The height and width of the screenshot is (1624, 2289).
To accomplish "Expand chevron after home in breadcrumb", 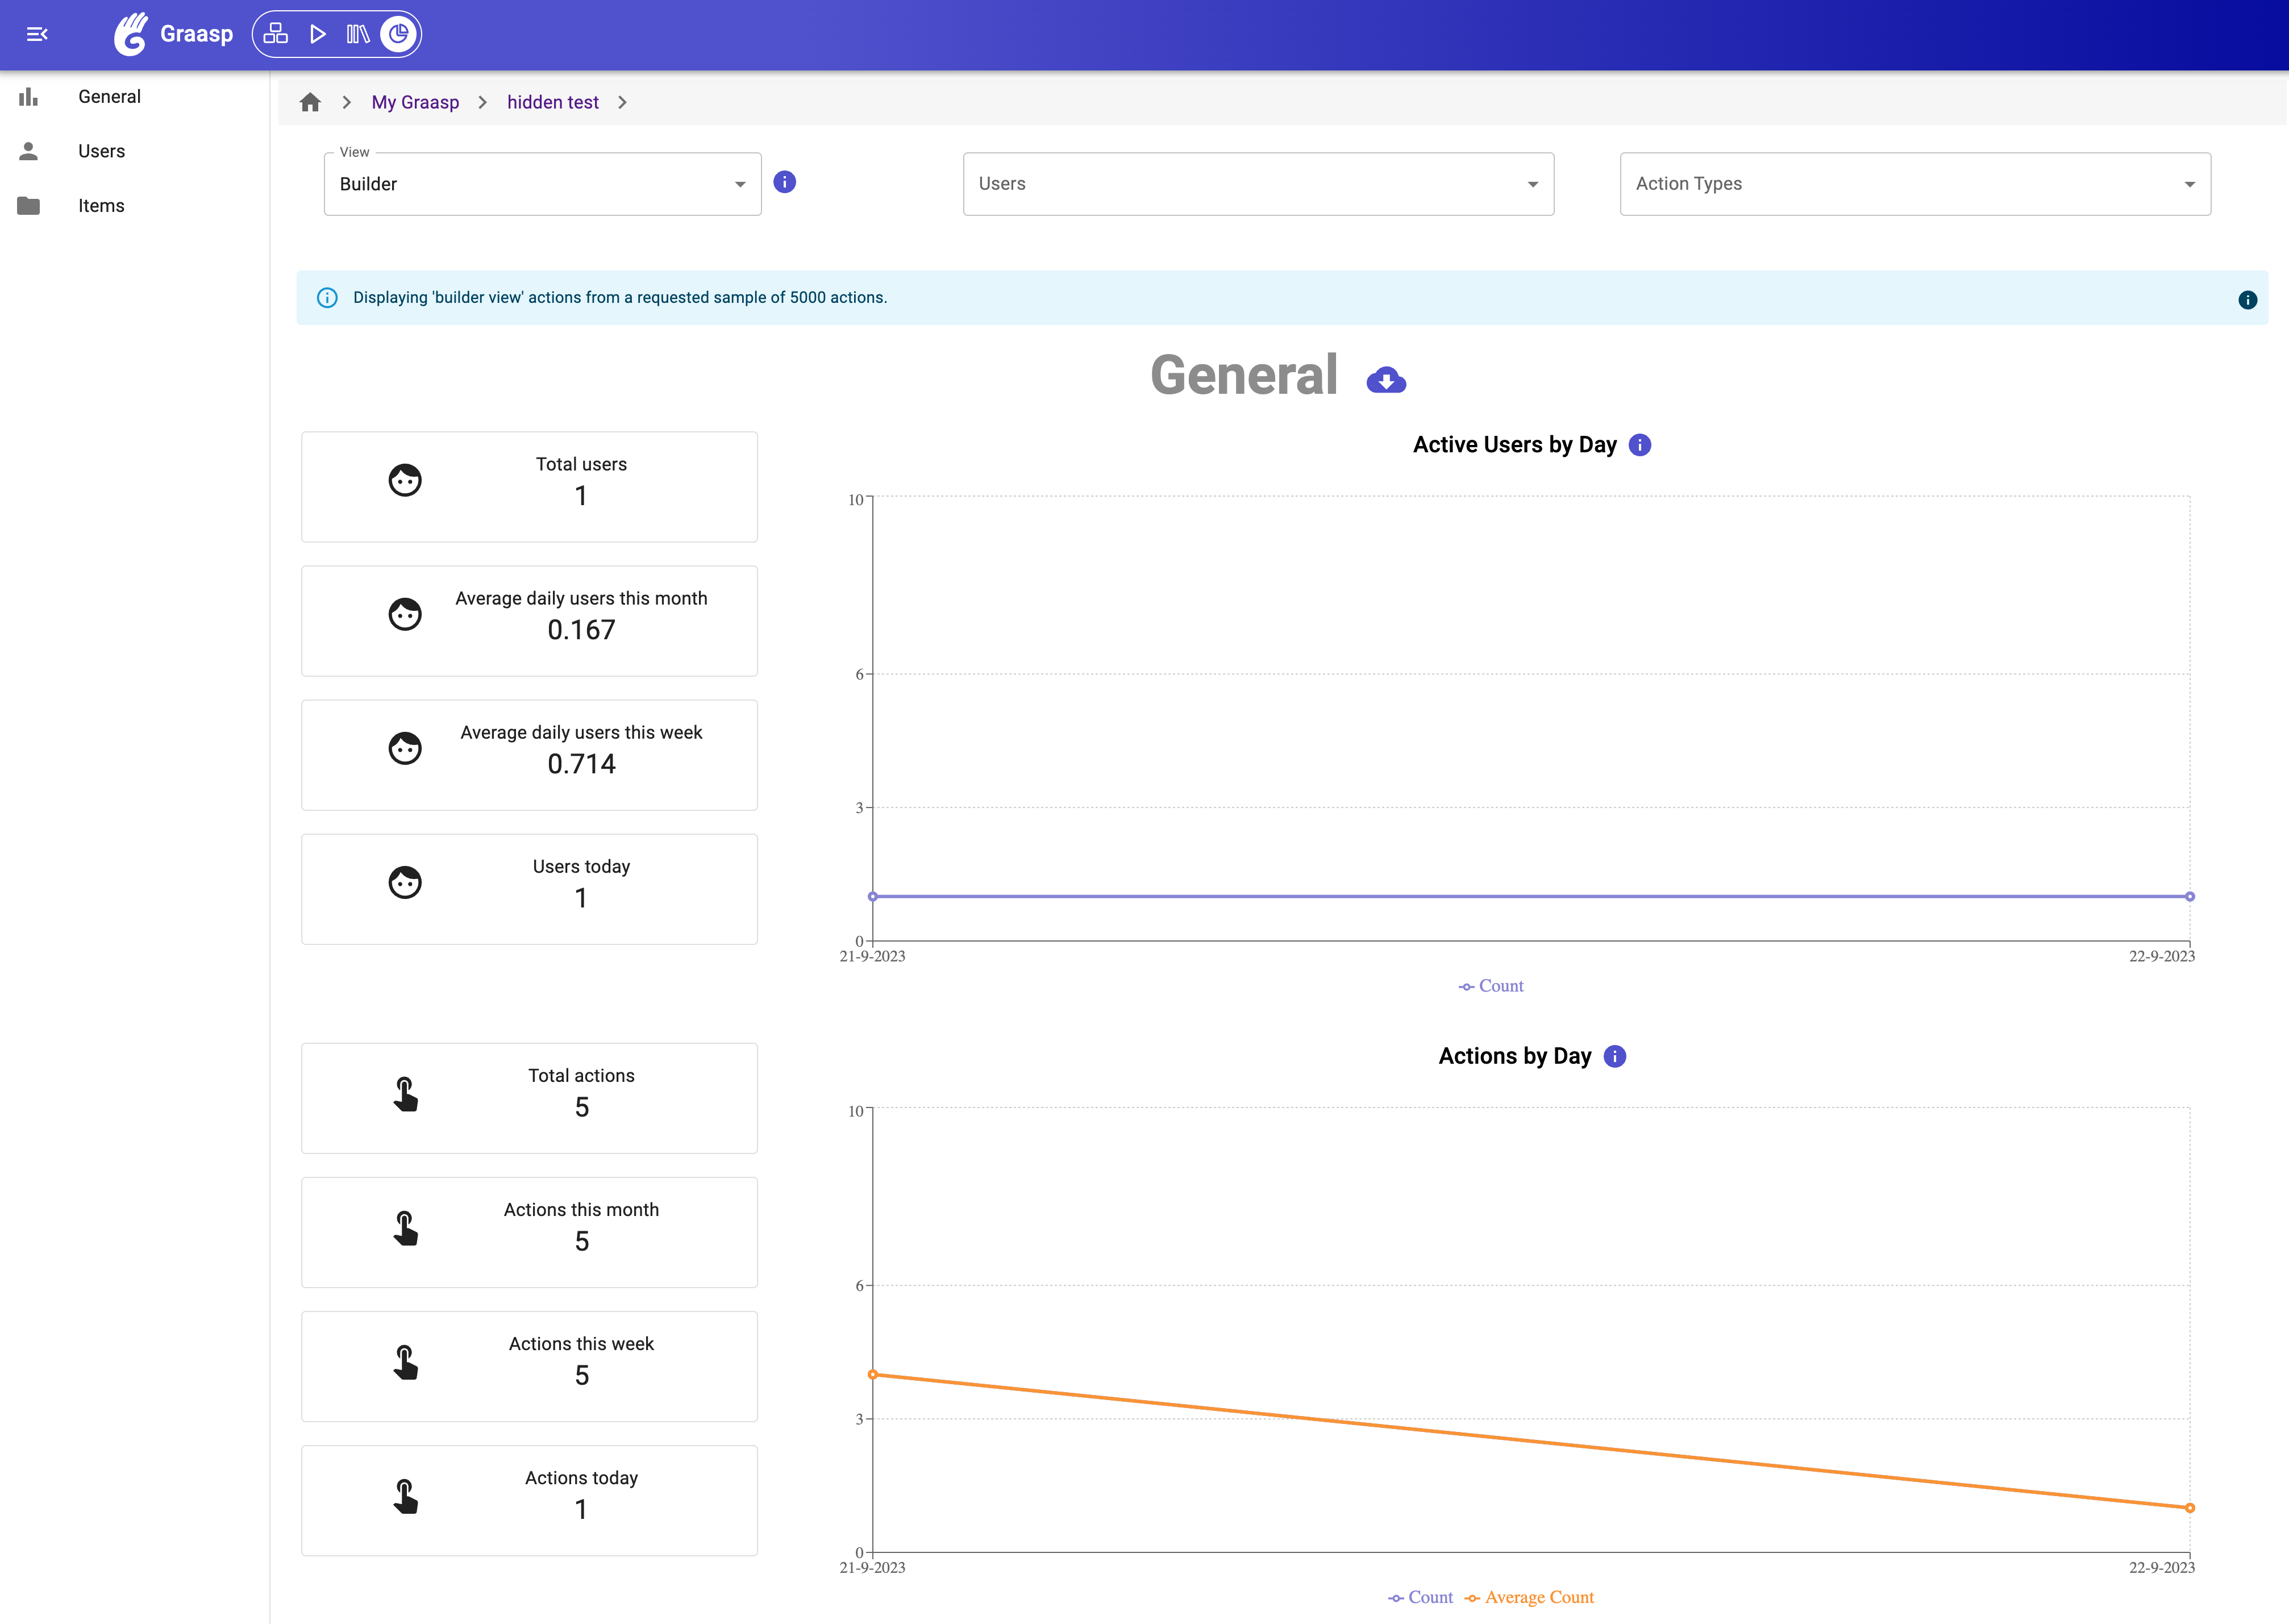I will (x=347, y=102).
